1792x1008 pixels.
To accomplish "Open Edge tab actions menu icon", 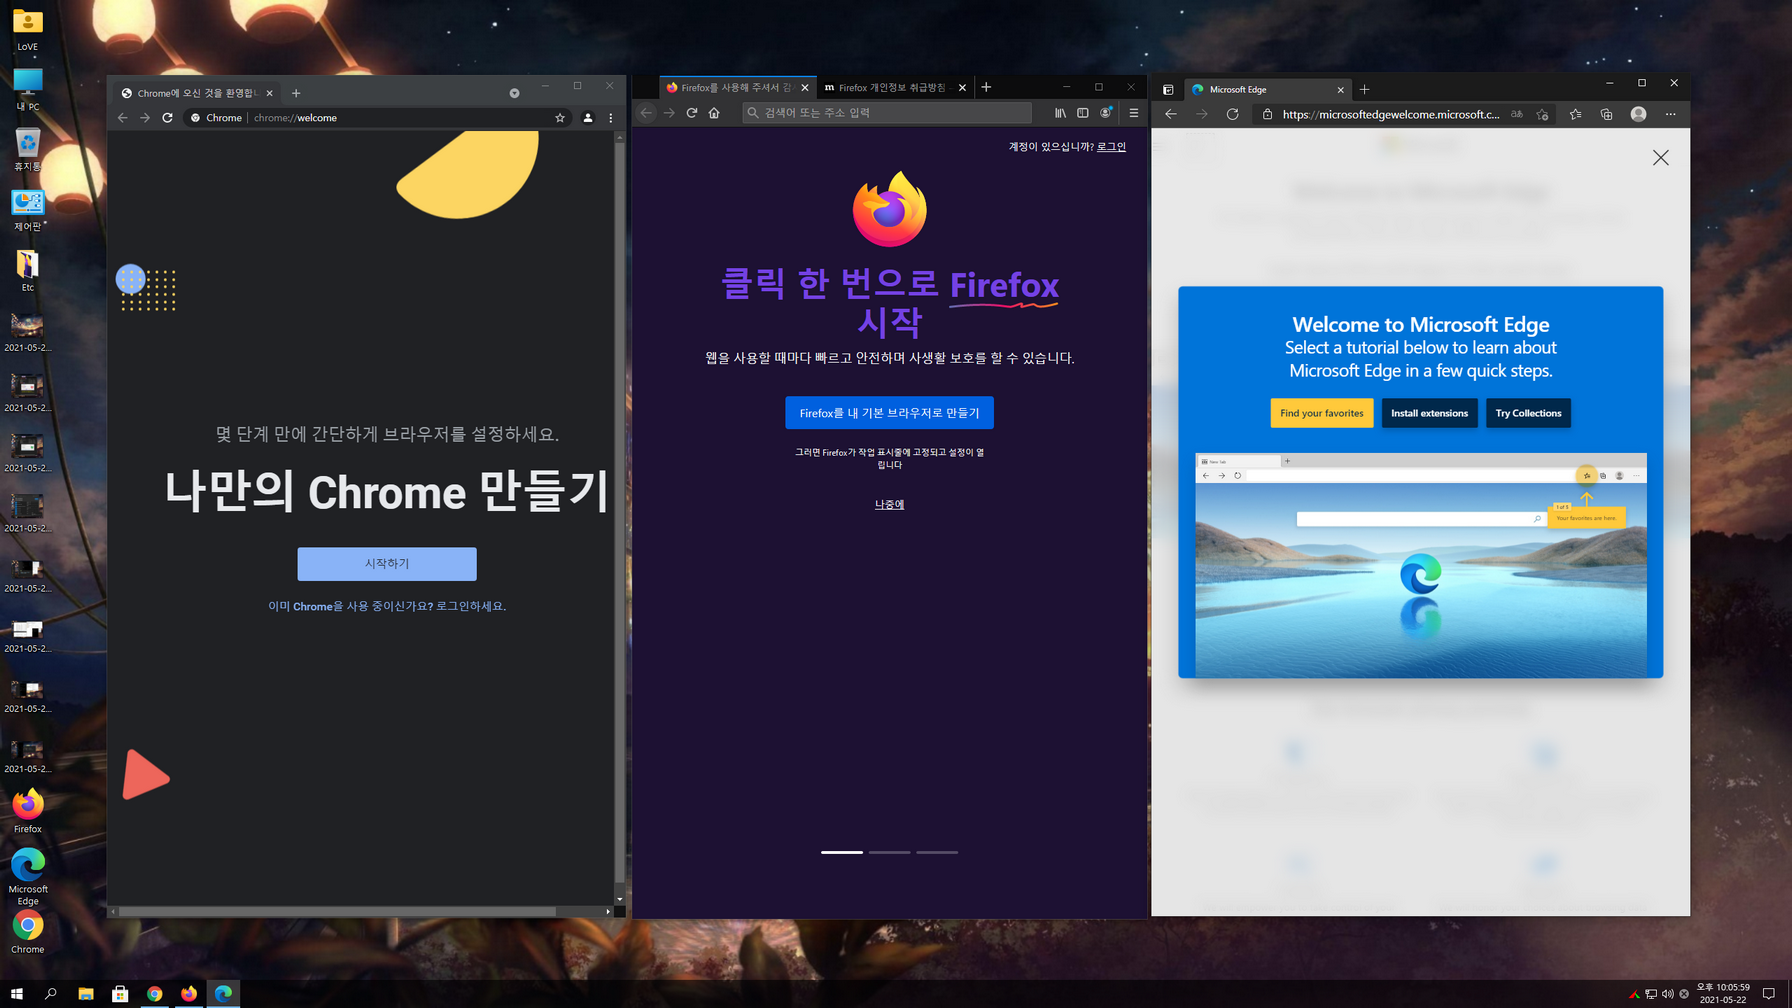I will point(1168,90).
